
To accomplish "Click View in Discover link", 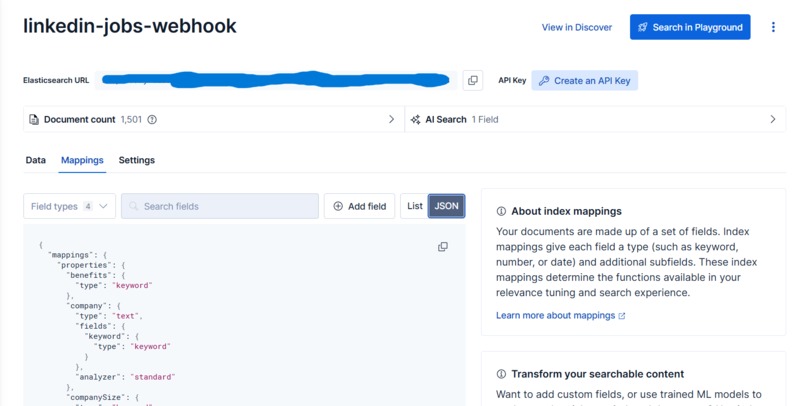I will (577, 27).
